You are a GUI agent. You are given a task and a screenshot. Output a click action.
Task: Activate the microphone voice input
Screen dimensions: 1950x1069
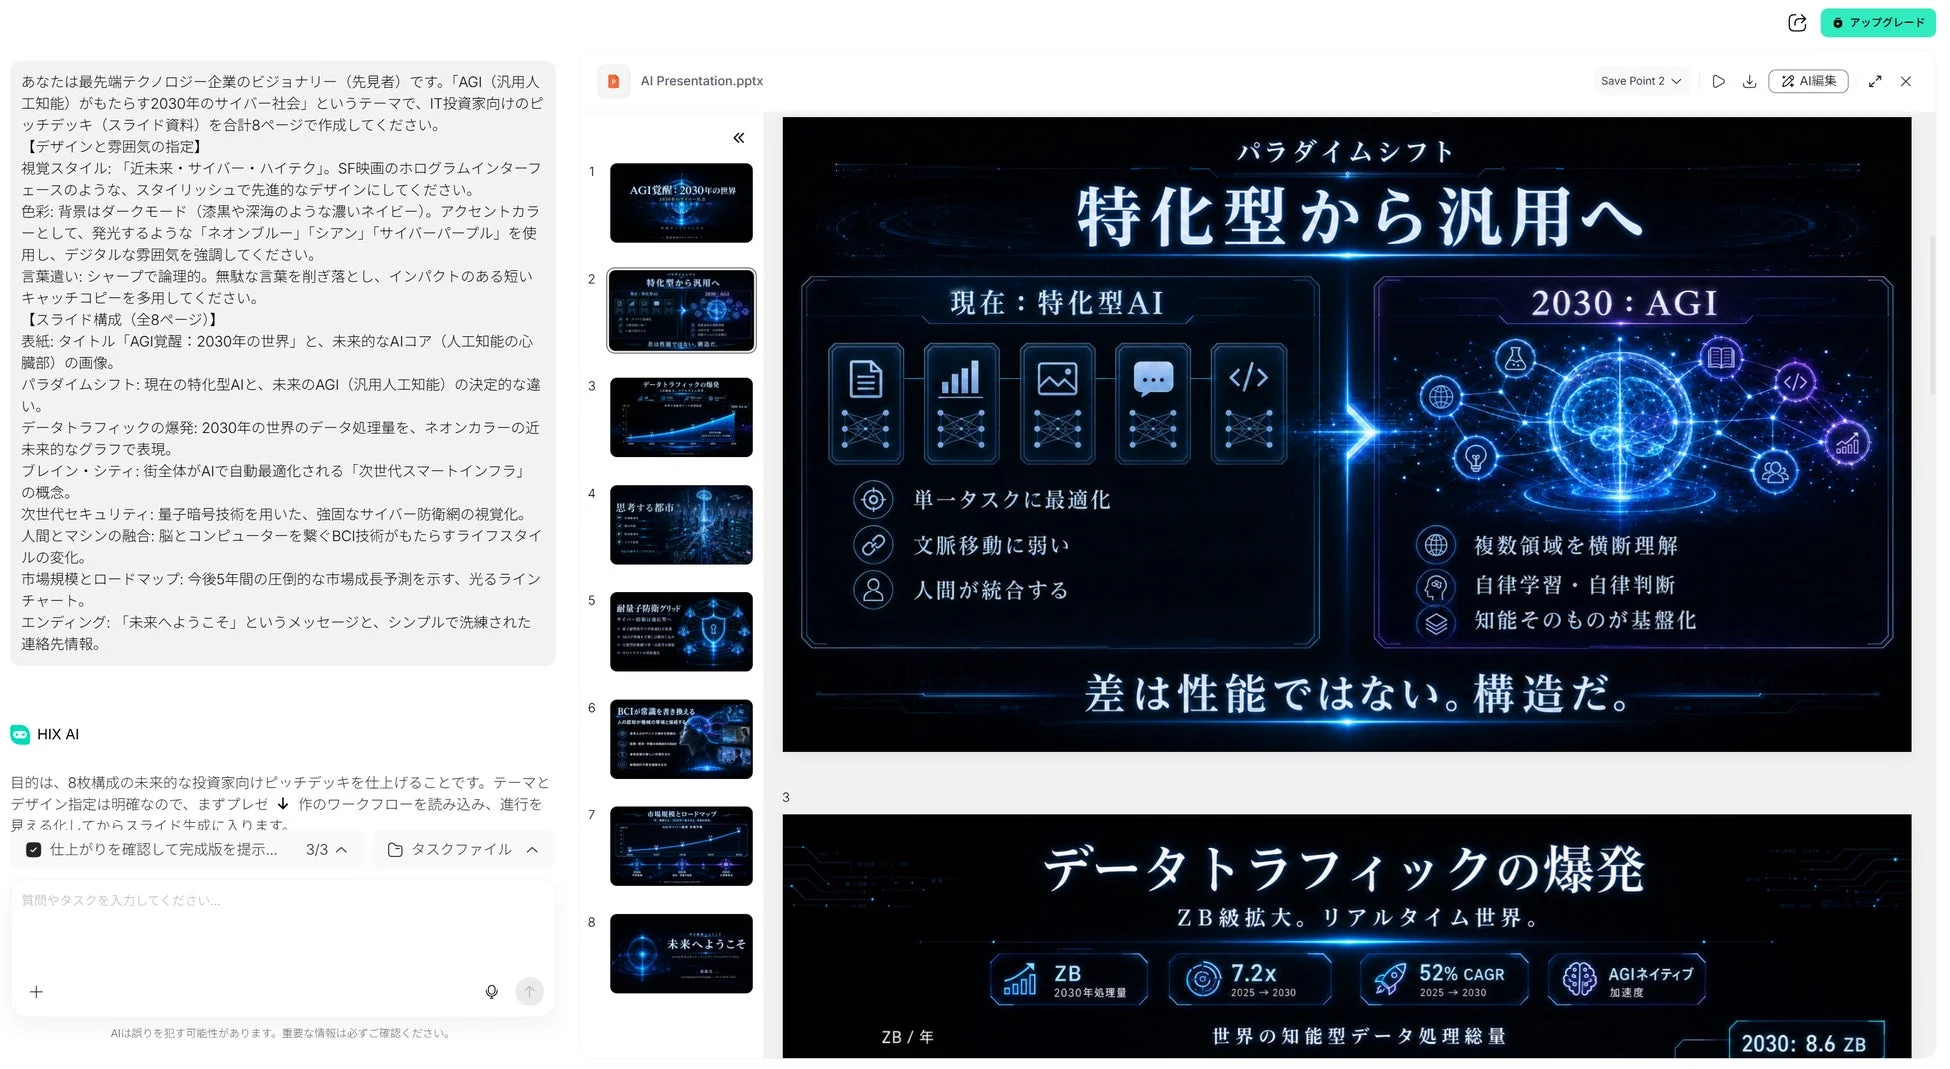[491, 992]
